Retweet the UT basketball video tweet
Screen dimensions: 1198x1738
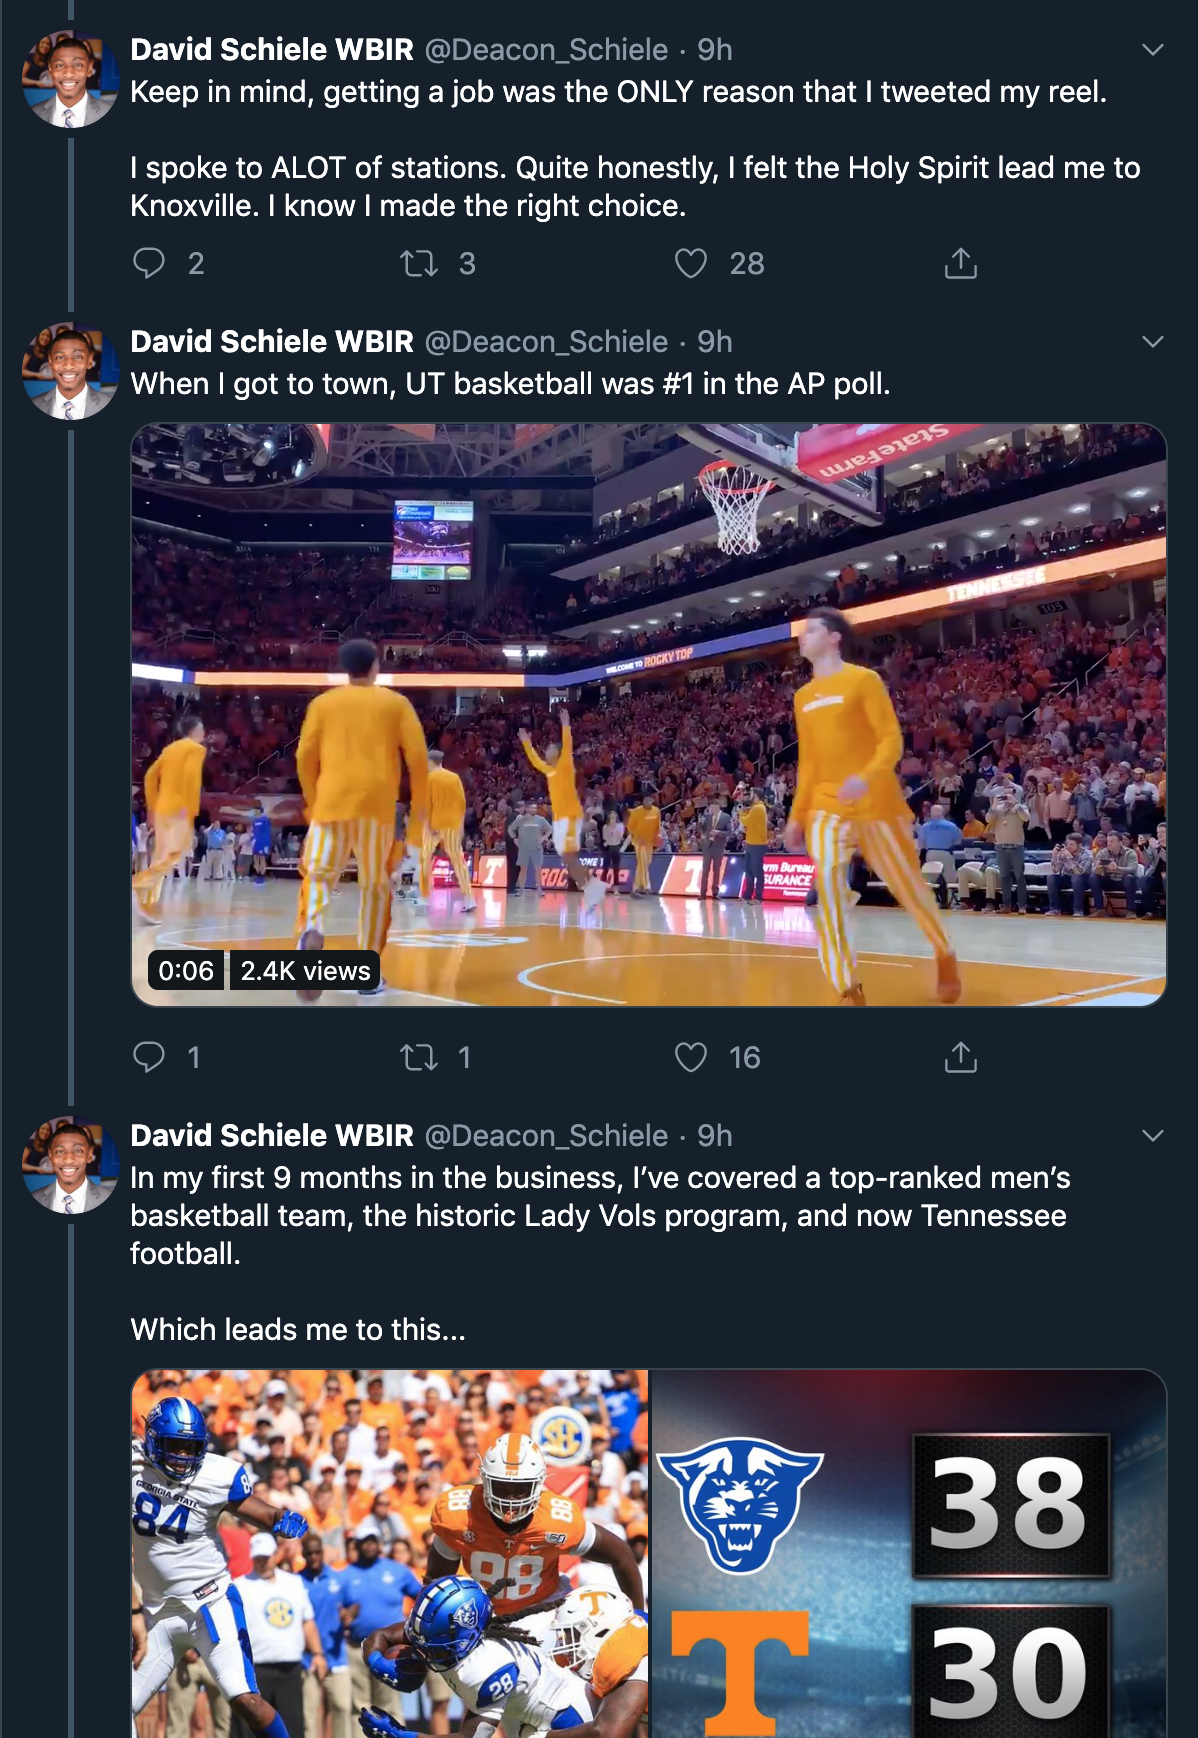pos(419,1057)
